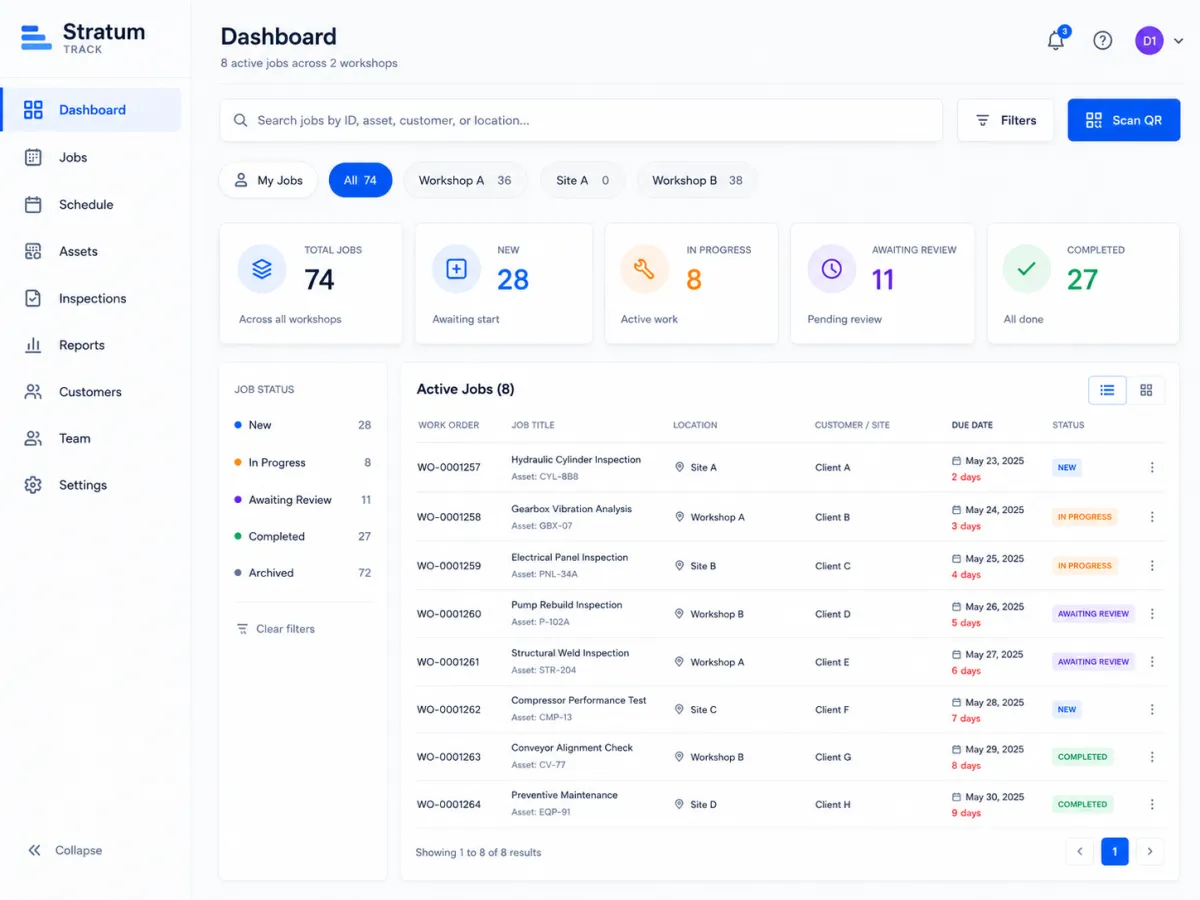The height and width of the screenshot is (900, 1200).
Task: Open row menu for WO-0001258
Action: (x=1152, y=517)
